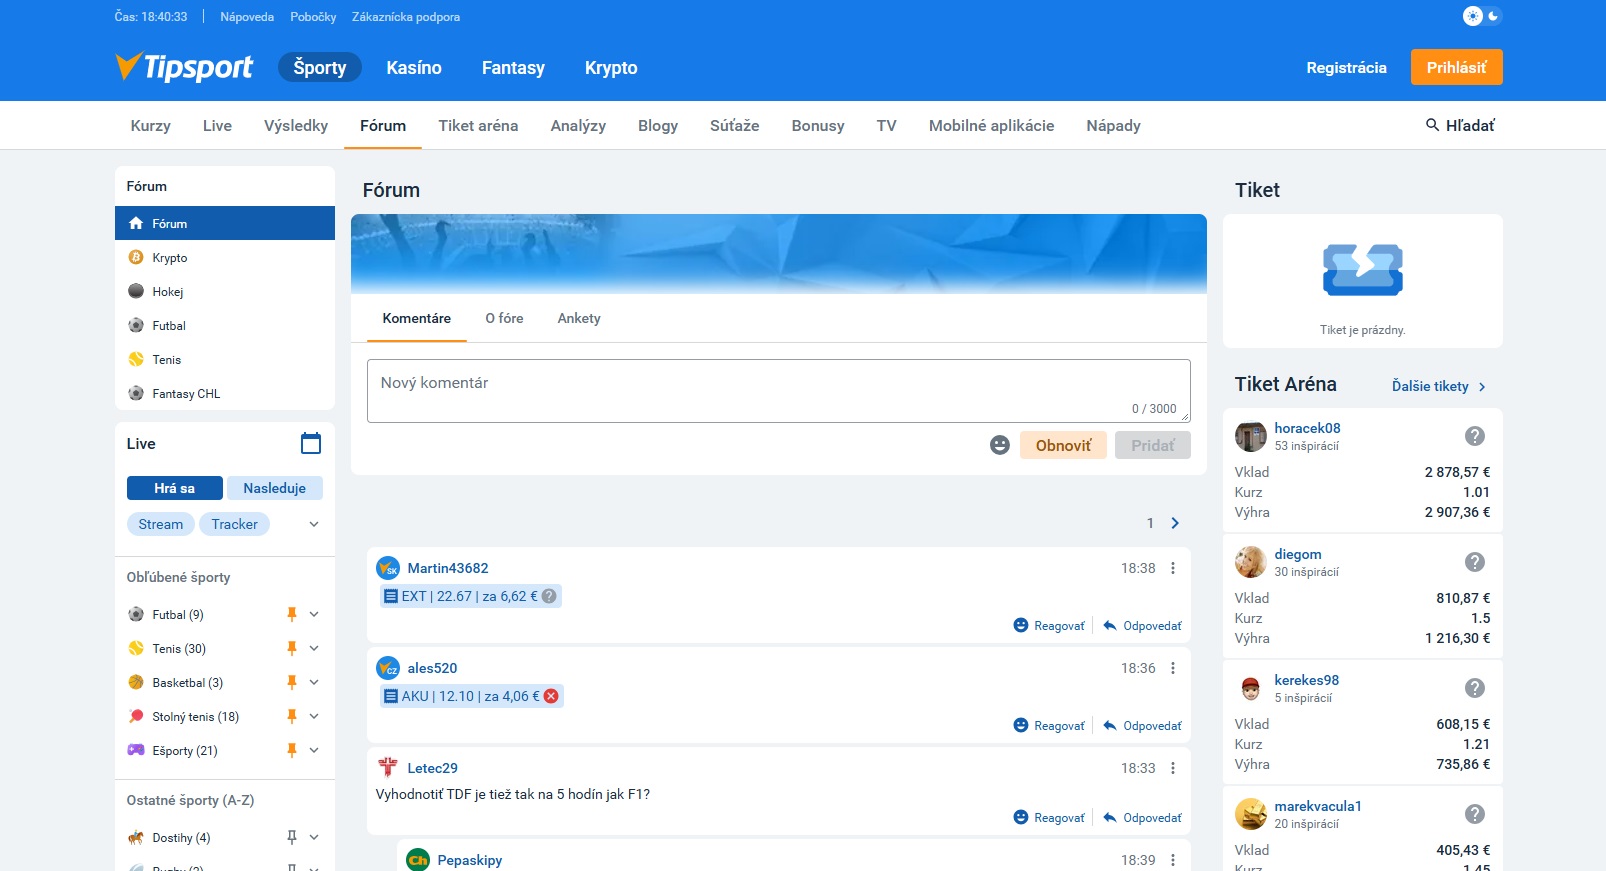Image resolution: width=1606 pixels, height=871 pixels.
Task: Open the Futbal forum in sidebar
Action: click(225, 325)
